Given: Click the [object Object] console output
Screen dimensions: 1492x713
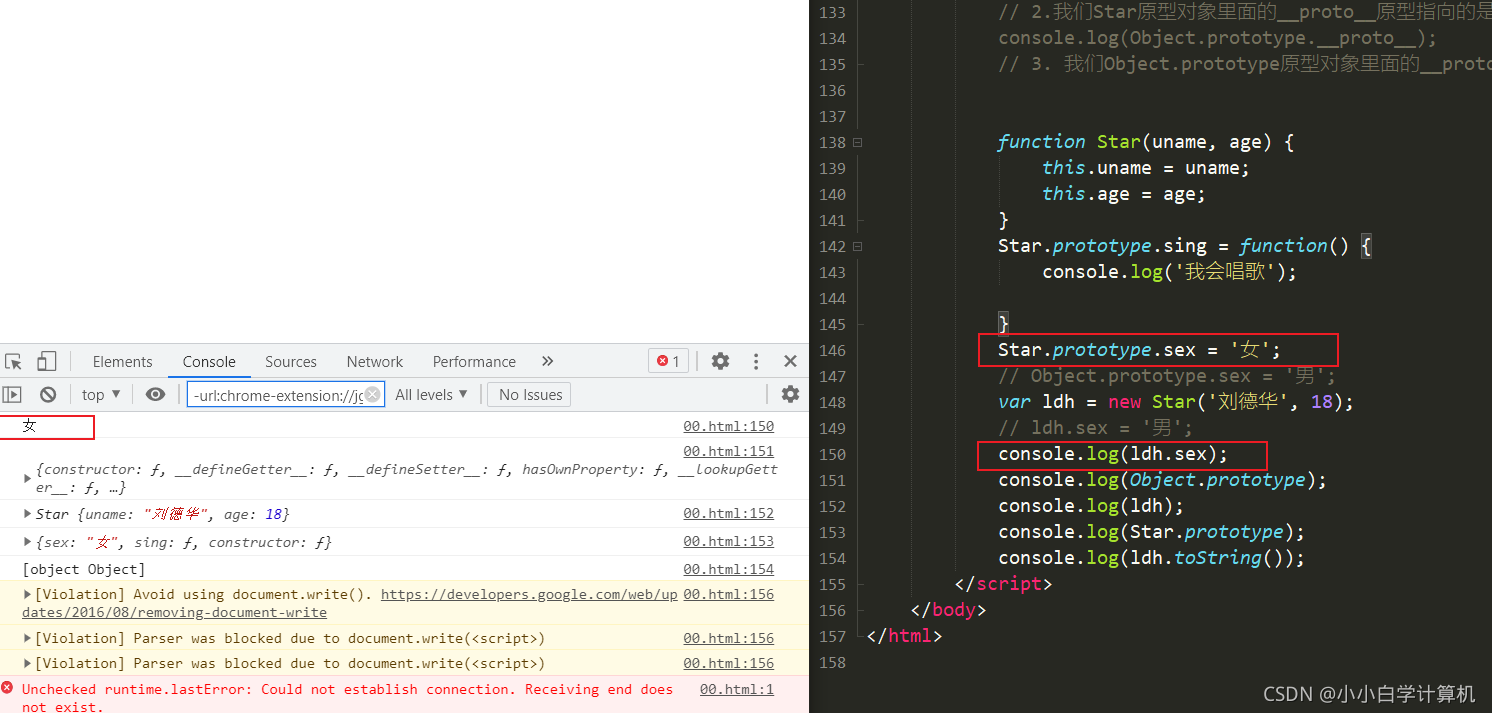Looking at the screenshot, I should (x=84, y=569).
